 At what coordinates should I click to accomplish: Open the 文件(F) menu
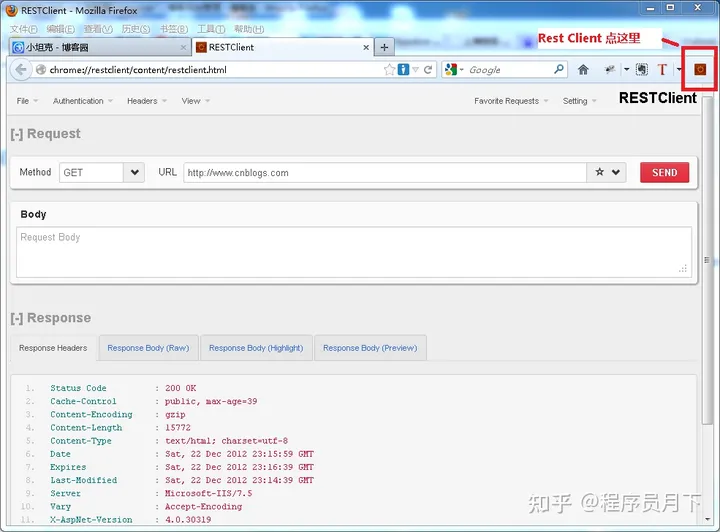(x=24, y=29)
